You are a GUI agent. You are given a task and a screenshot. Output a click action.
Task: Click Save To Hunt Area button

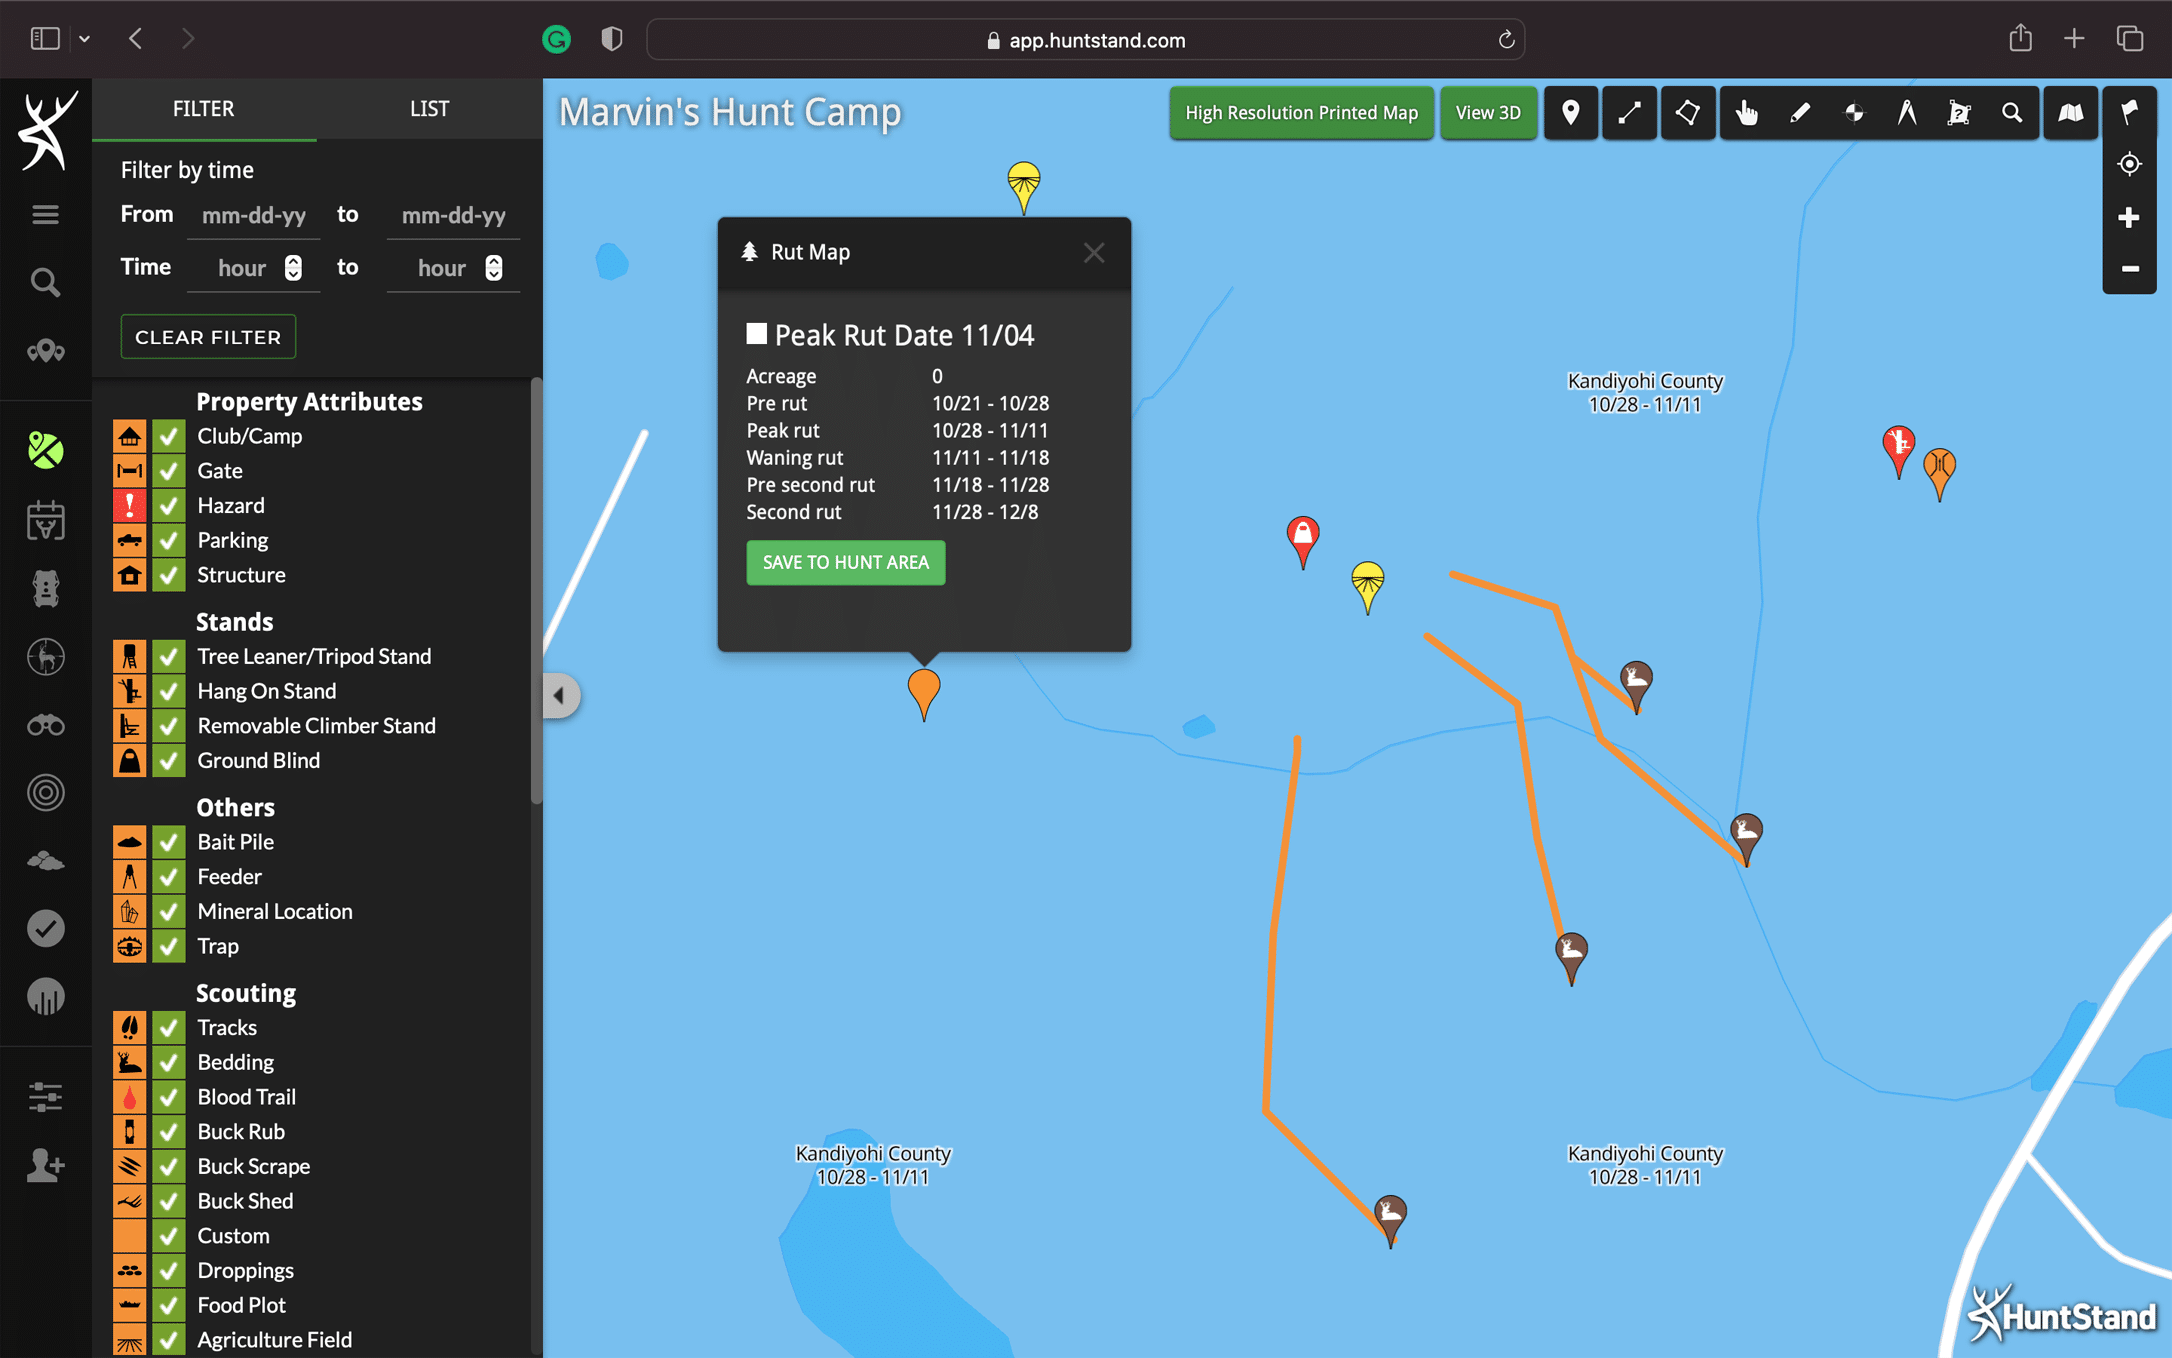click(845, 562)
